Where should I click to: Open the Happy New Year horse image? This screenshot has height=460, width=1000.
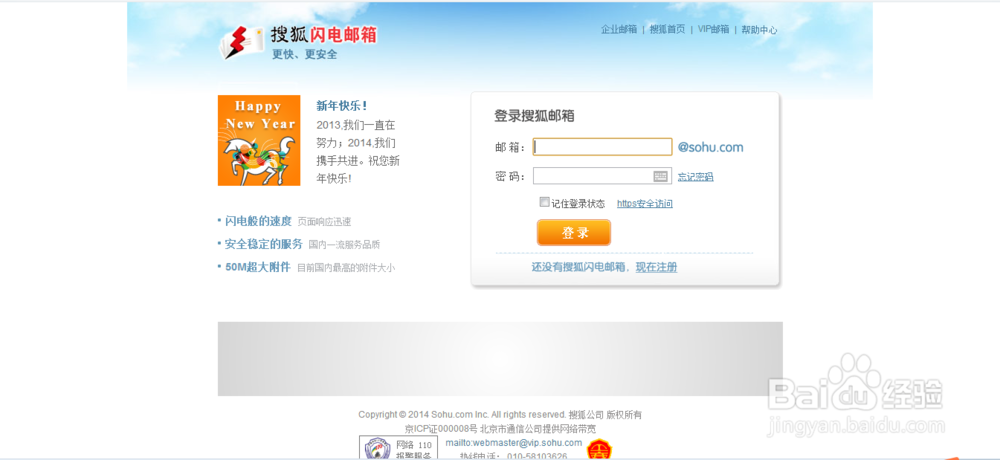(x=259, y=140)
